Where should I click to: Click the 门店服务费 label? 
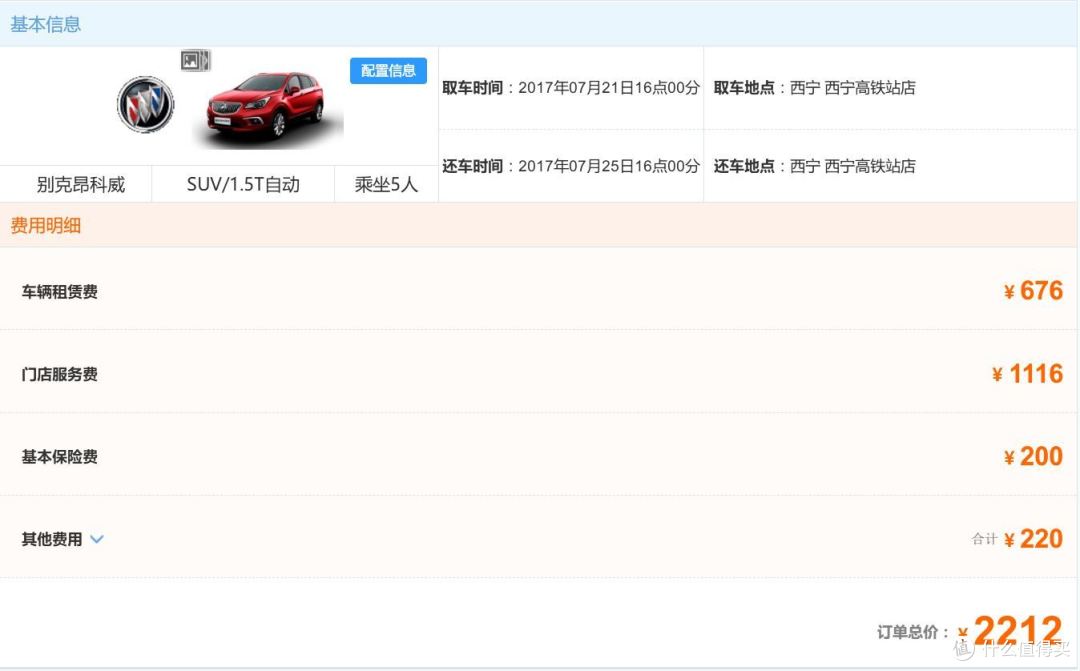pos(59,374)
